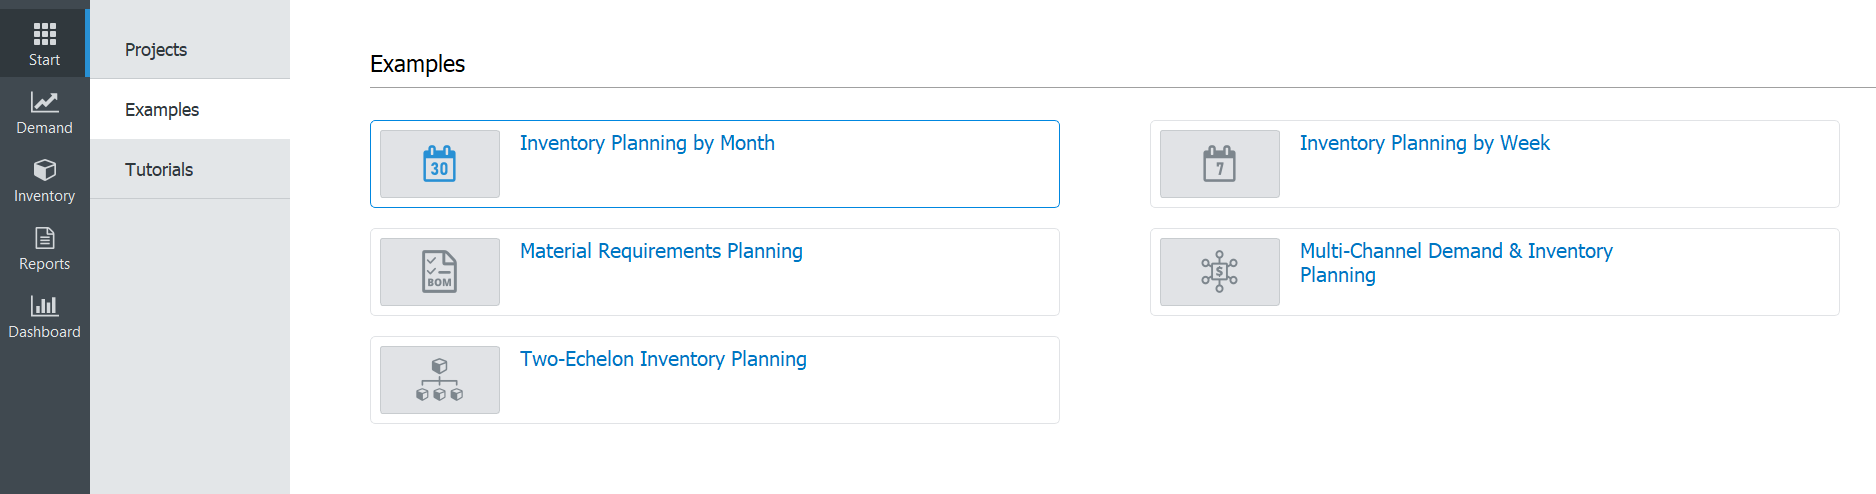The width and height of the screenshot is (1876, 494).
Task: Open the Reports document icon
Action: tap(44, 238)
